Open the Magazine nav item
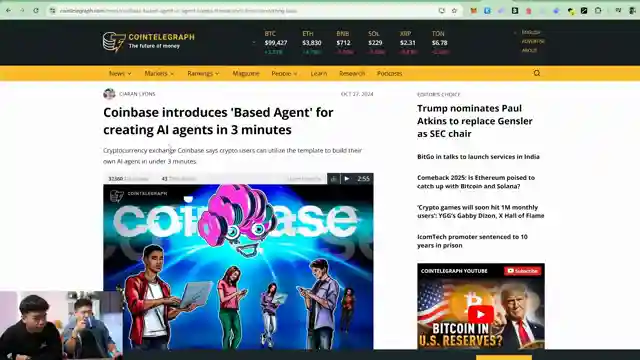The width and height of the screenshot is (640, 360). [x=246, y=73]
